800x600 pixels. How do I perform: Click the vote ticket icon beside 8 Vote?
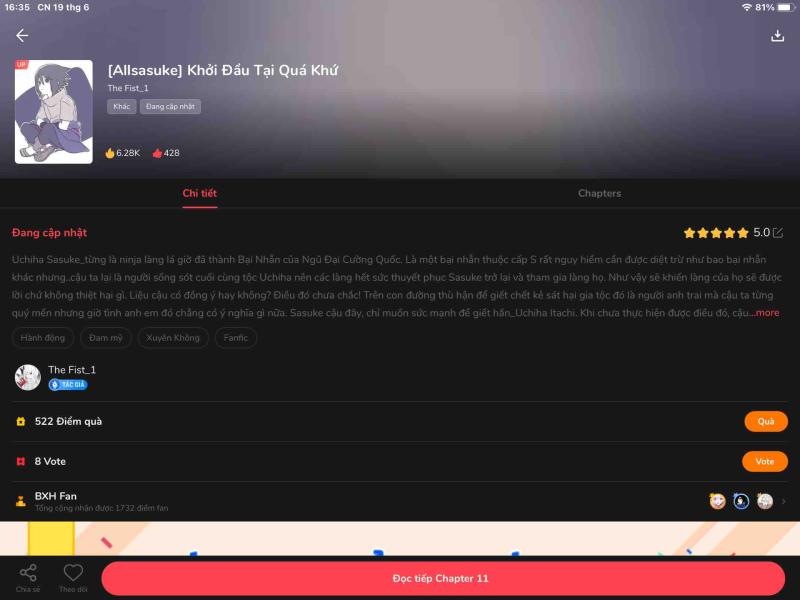point(20,461)
